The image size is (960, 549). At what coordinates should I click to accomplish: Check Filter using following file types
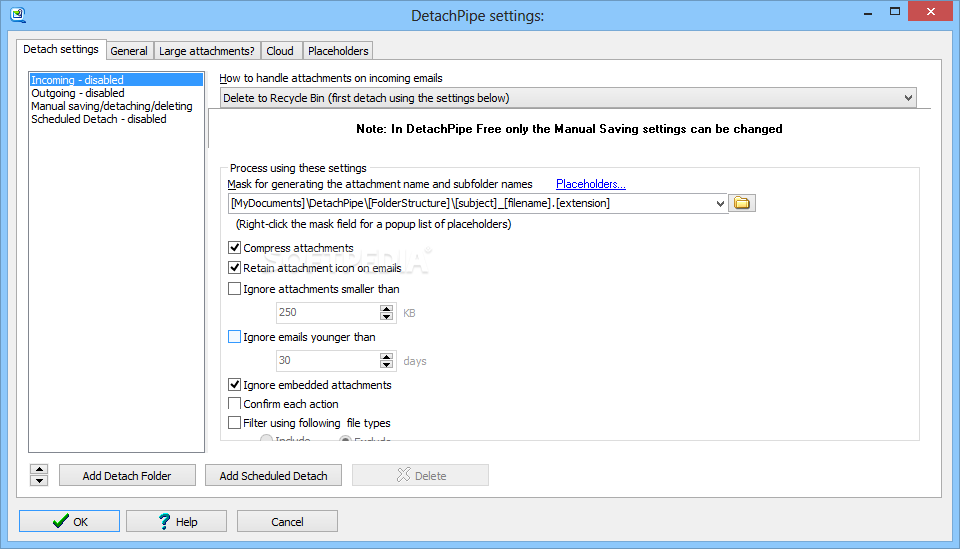click(x=234, y=423)
